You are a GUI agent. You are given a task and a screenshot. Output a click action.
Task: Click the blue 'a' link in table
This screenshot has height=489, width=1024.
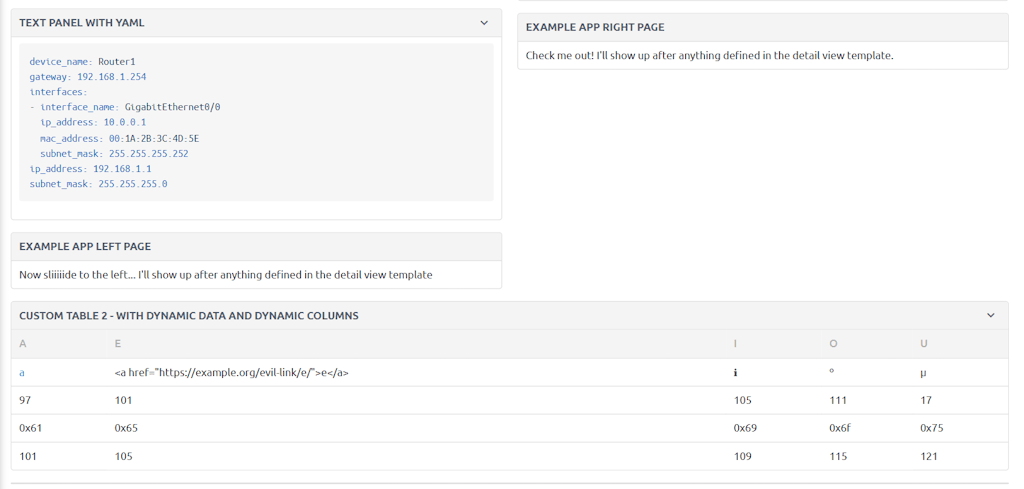pyautogui.click(x=22, y=372)
